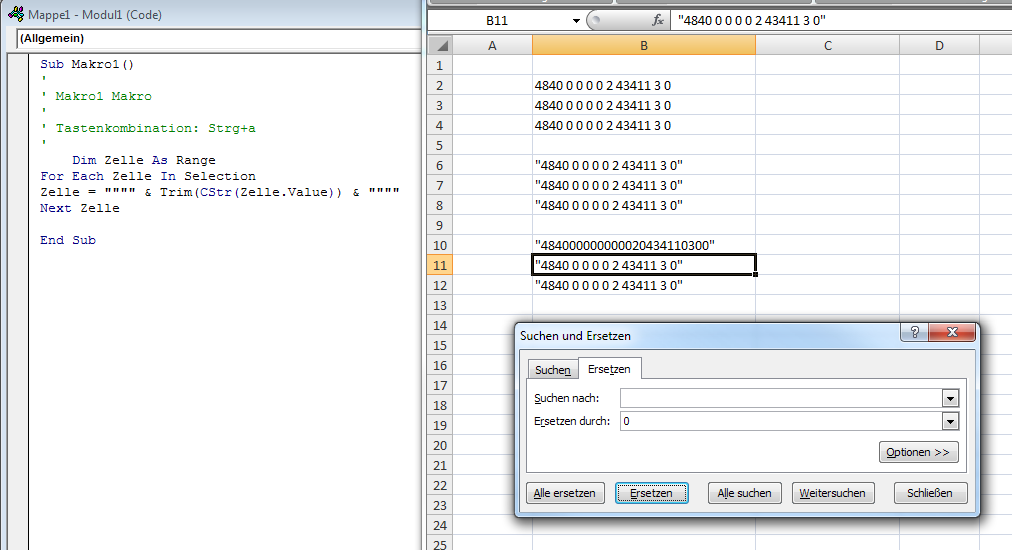Click the Tastenkombination: Strg+a comment line
This screenshot has width=1012, height=550.
(x=148, y=128)
